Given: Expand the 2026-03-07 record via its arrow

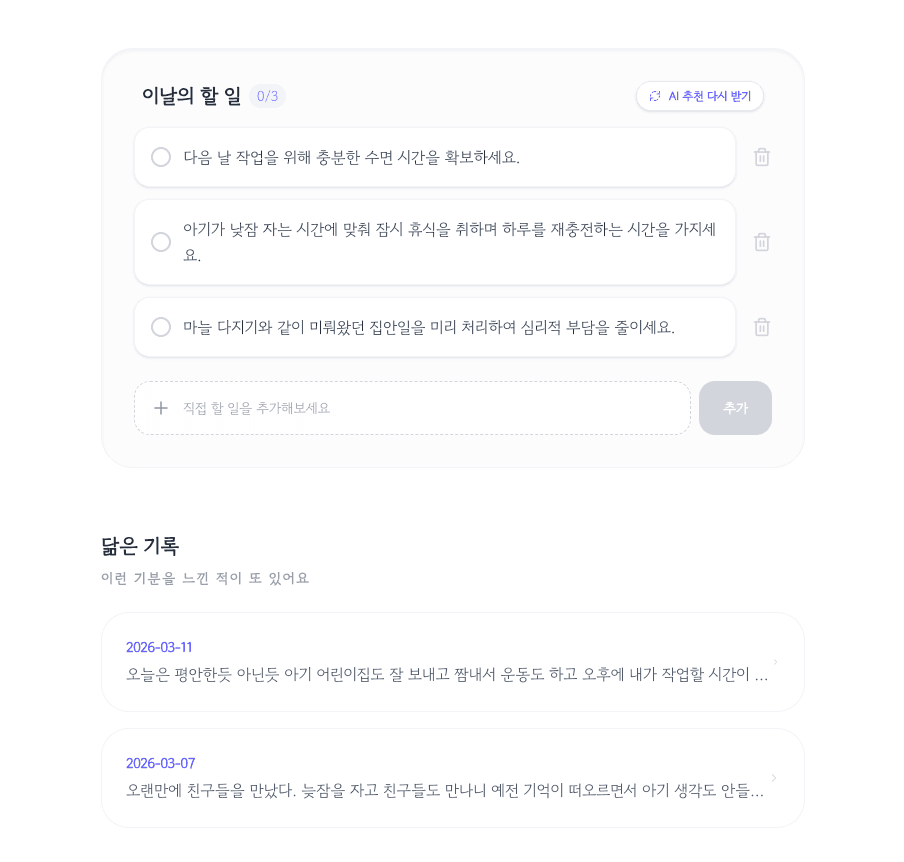Looking at the screenshot, I should (775, 778).
